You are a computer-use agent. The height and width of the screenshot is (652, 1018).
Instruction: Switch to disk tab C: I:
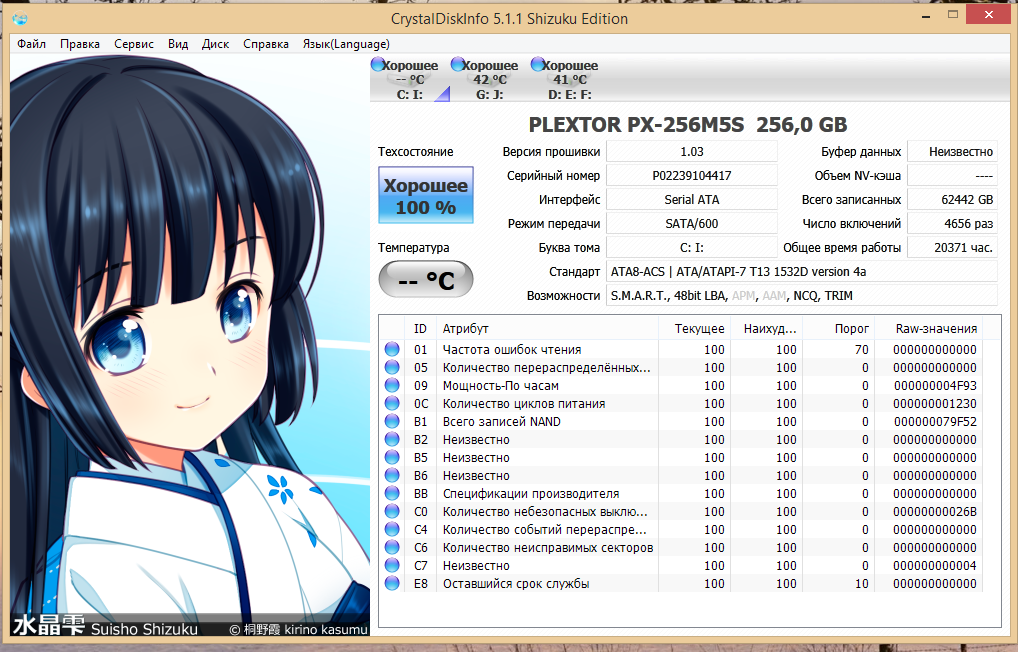[x=410, y=79]
